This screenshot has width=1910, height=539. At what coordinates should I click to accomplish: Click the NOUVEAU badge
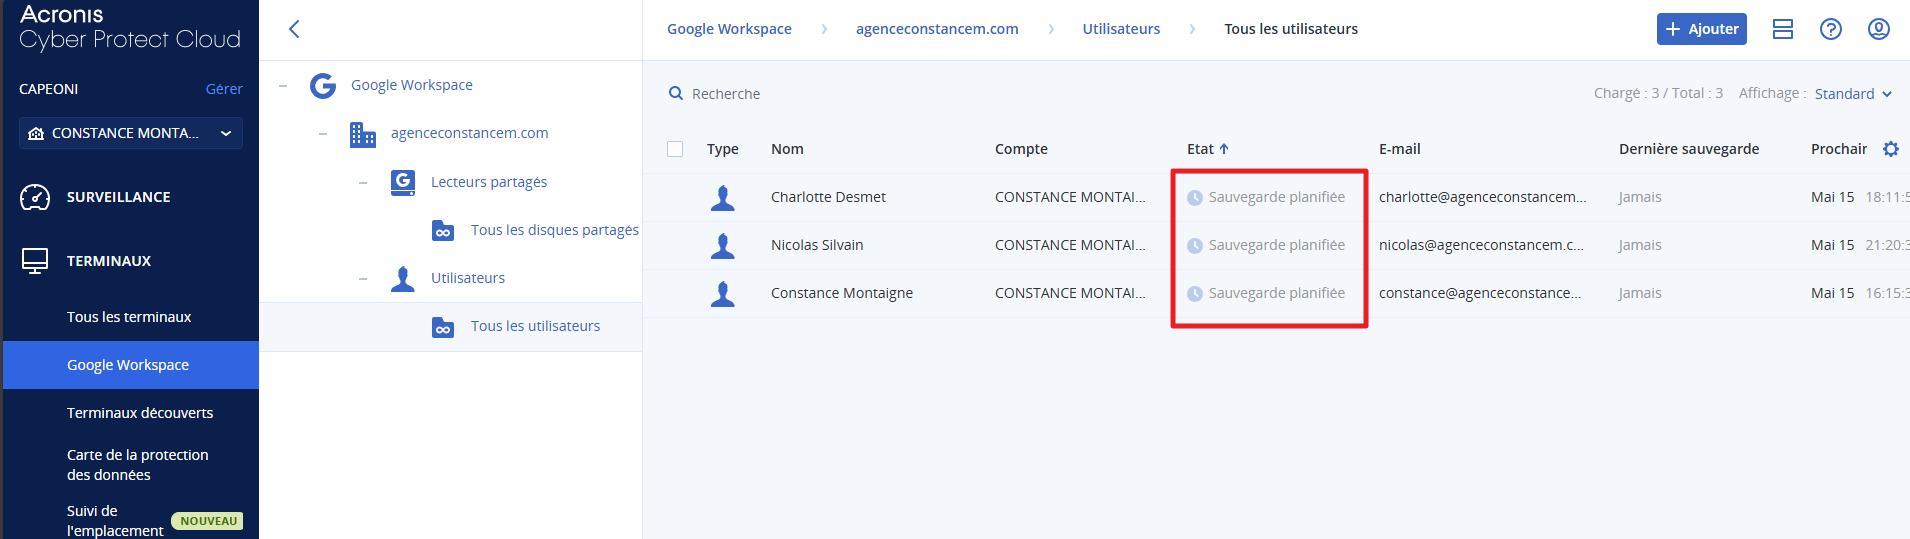tap(208, 521)
